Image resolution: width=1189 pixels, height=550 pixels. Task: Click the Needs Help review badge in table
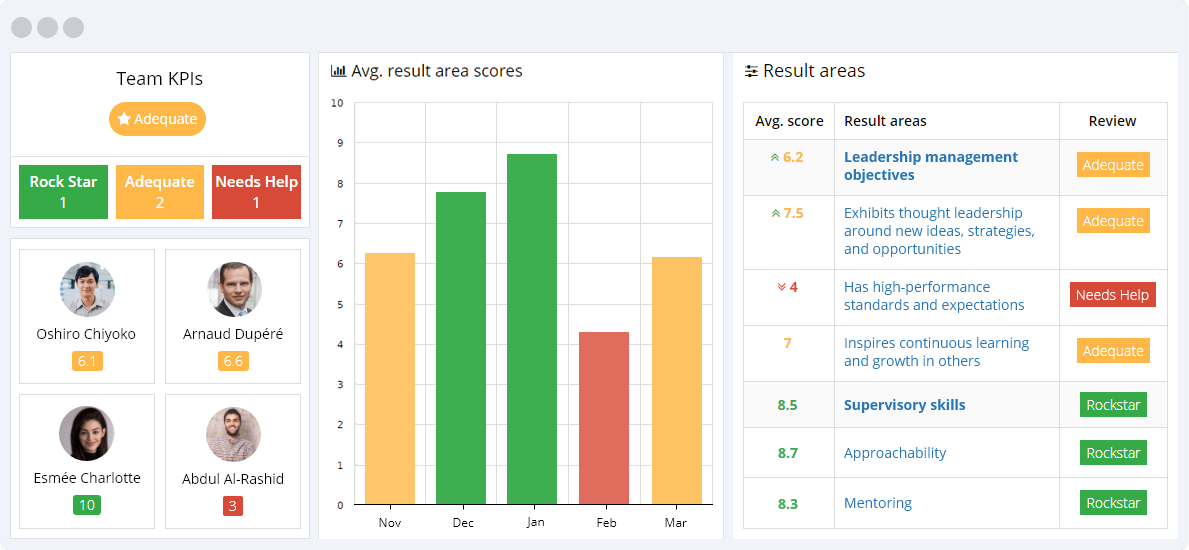tap(1112, 295)
